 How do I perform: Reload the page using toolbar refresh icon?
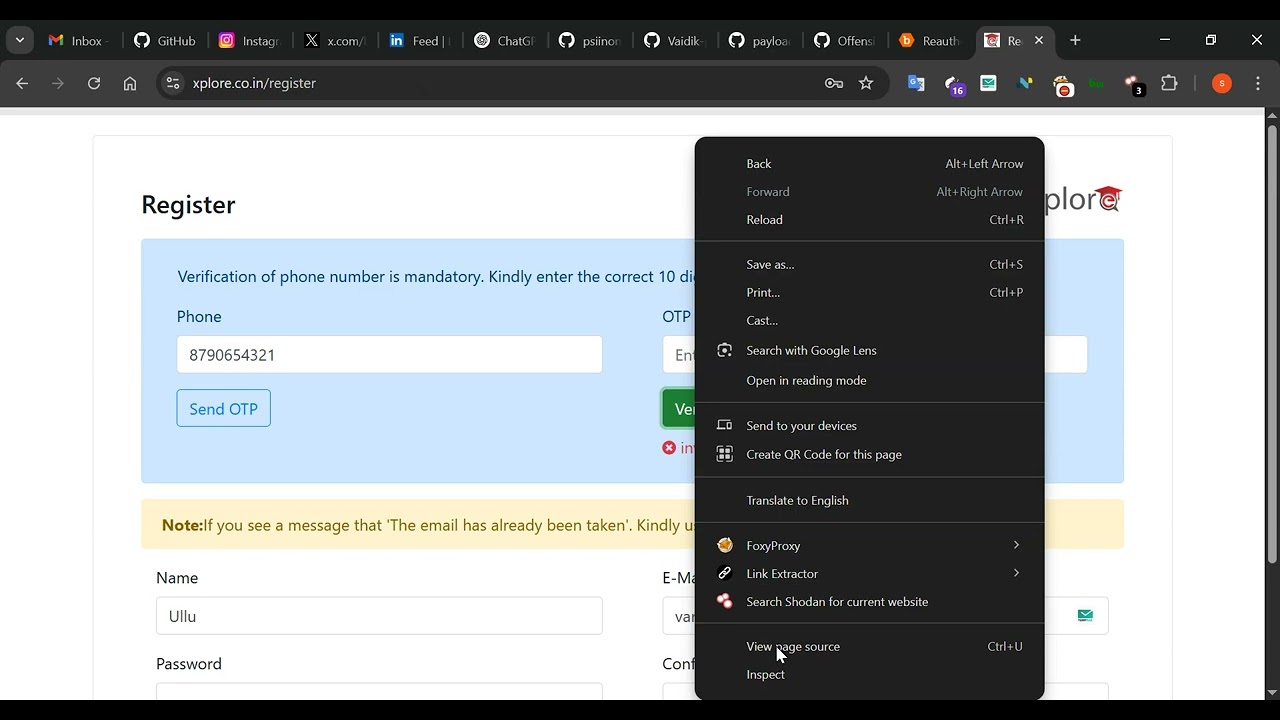tap(94, 84)
